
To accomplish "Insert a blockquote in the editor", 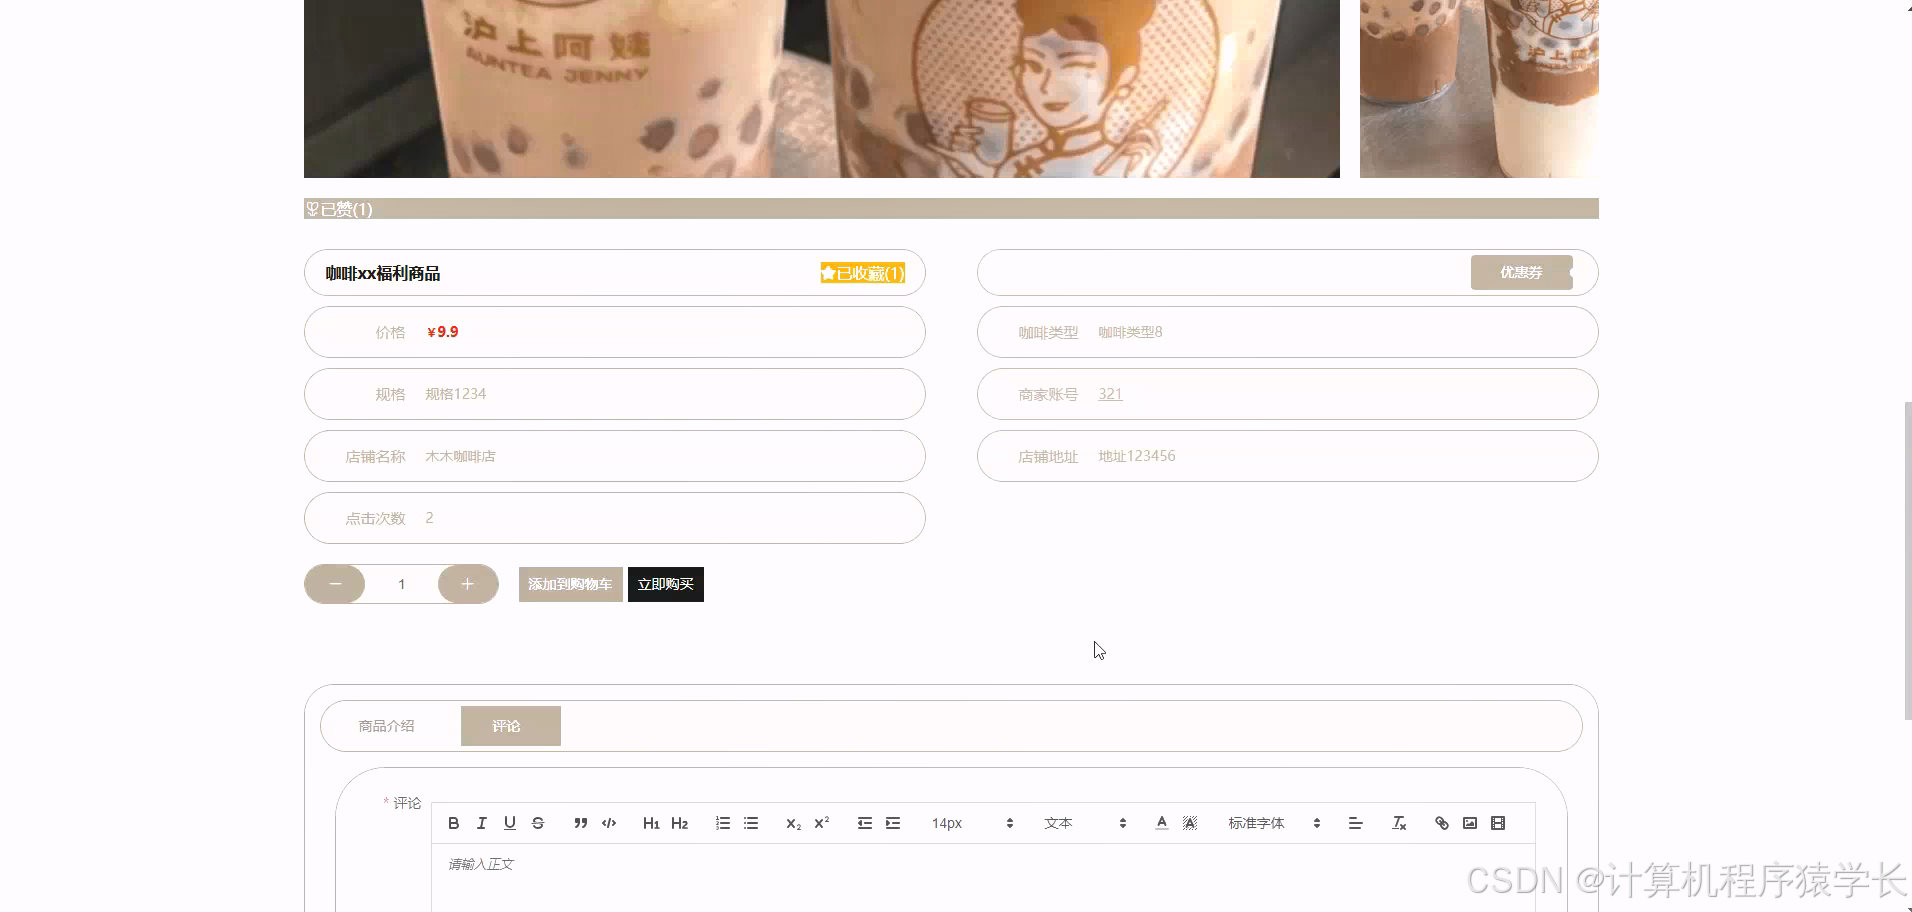I will (580, 823).
